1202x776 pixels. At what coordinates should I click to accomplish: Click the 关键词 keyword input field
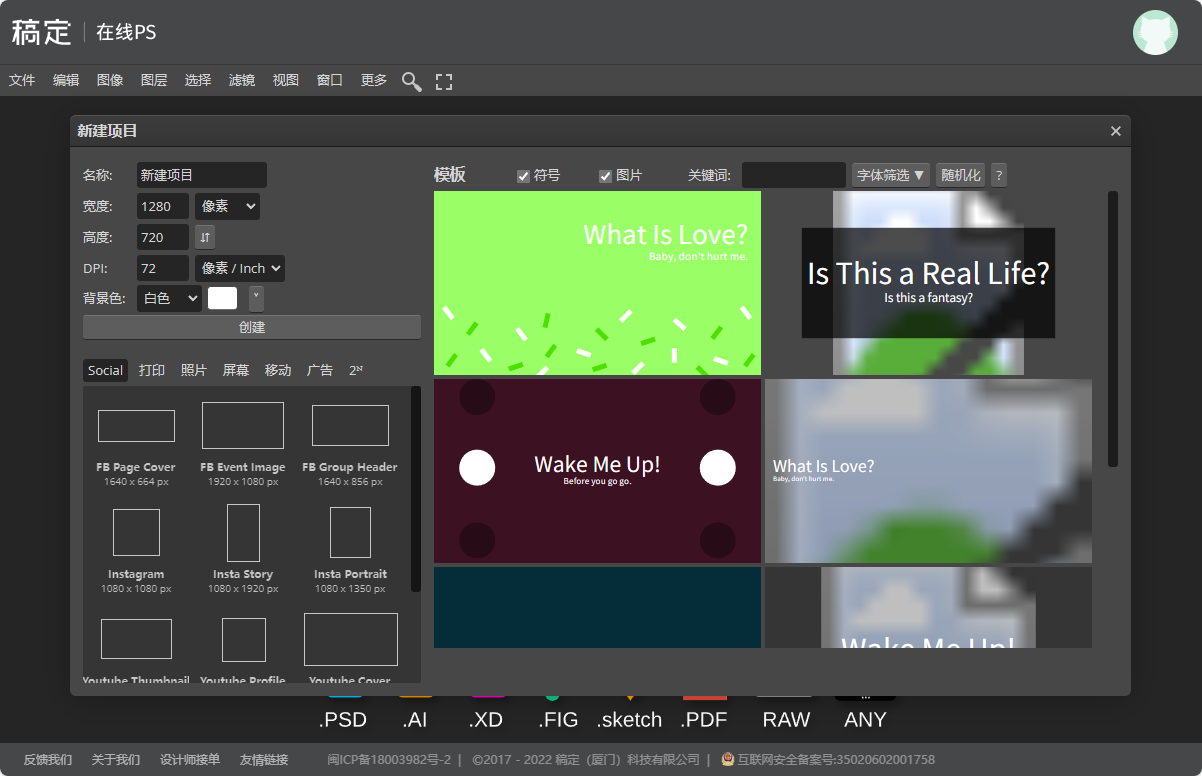(x=793, y=175)
